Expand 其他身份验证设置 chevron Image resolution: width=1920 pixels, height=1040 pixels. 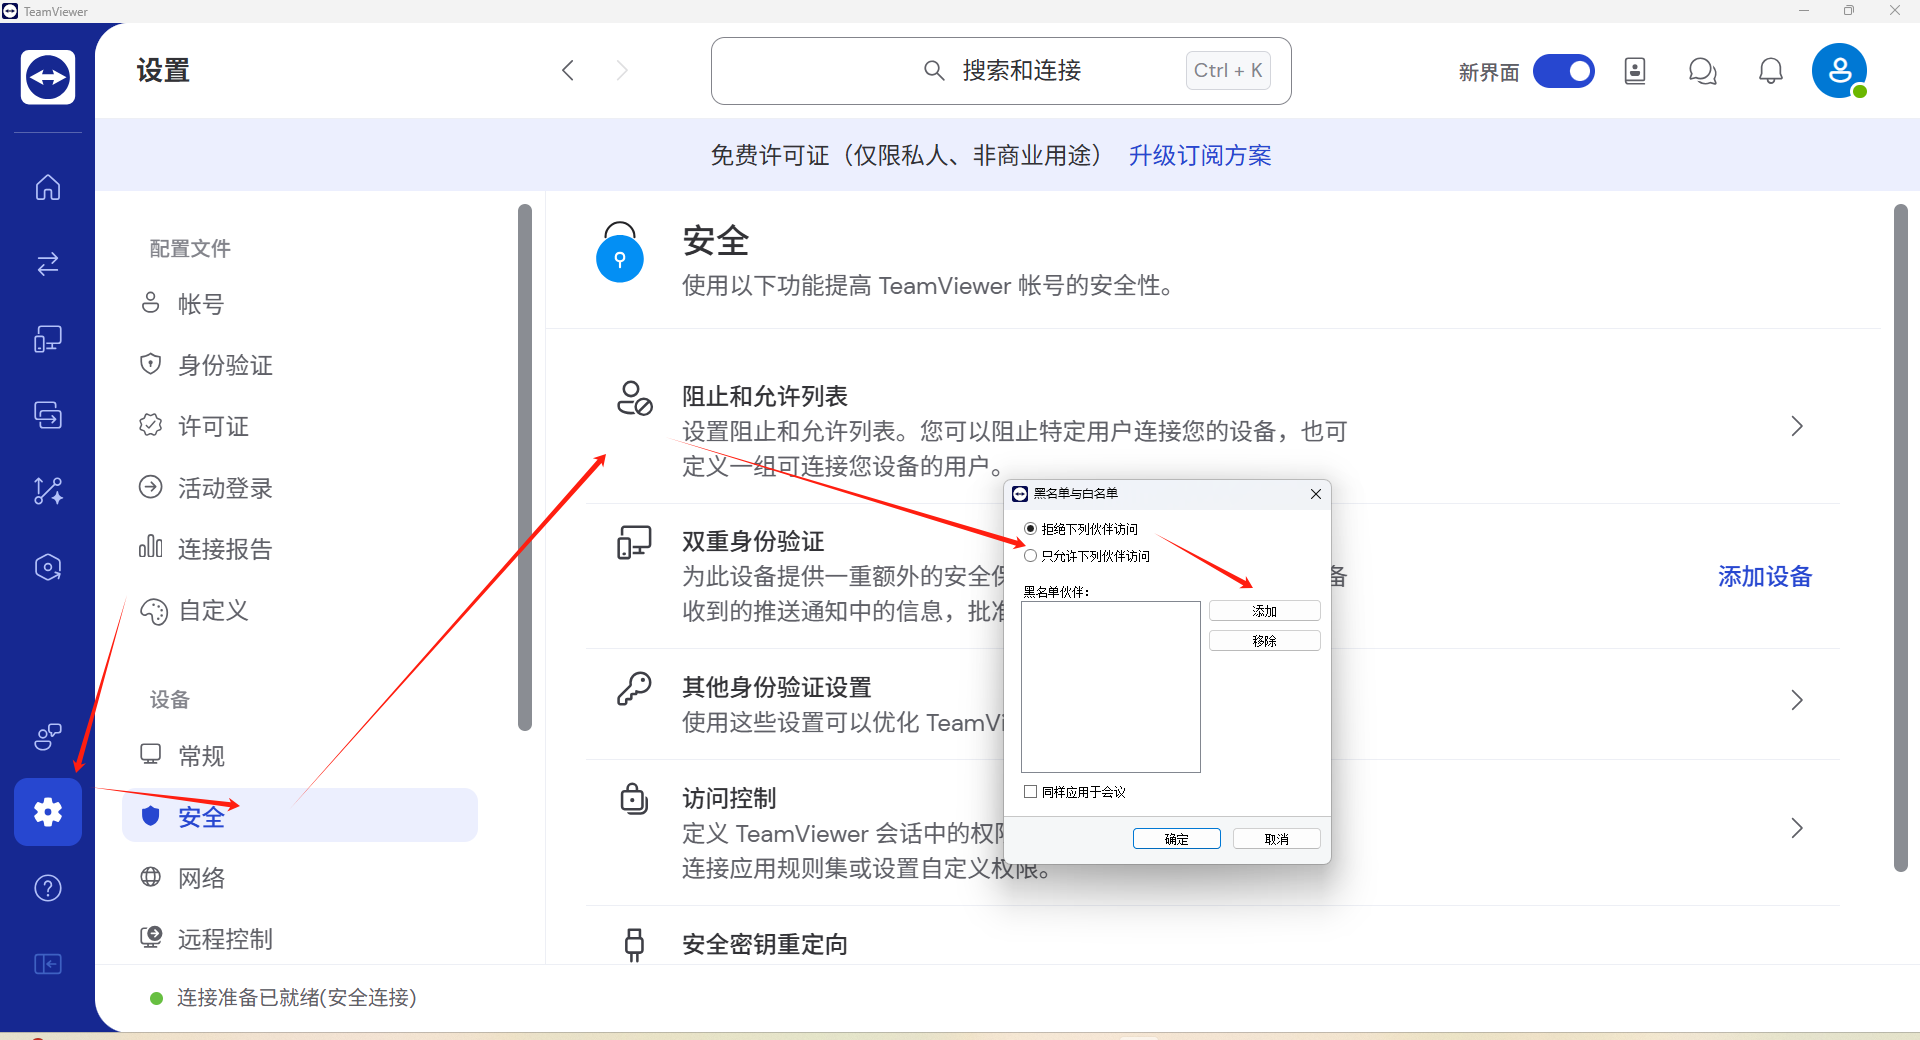(1797, 700)
